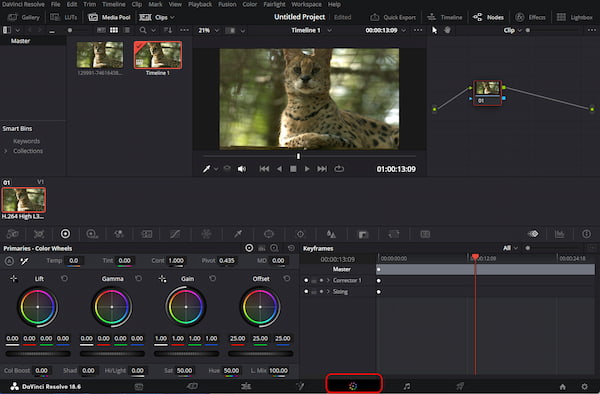600x394 pixels.
Task: Reset all primaries adjustments
Action: pos(291,248)
